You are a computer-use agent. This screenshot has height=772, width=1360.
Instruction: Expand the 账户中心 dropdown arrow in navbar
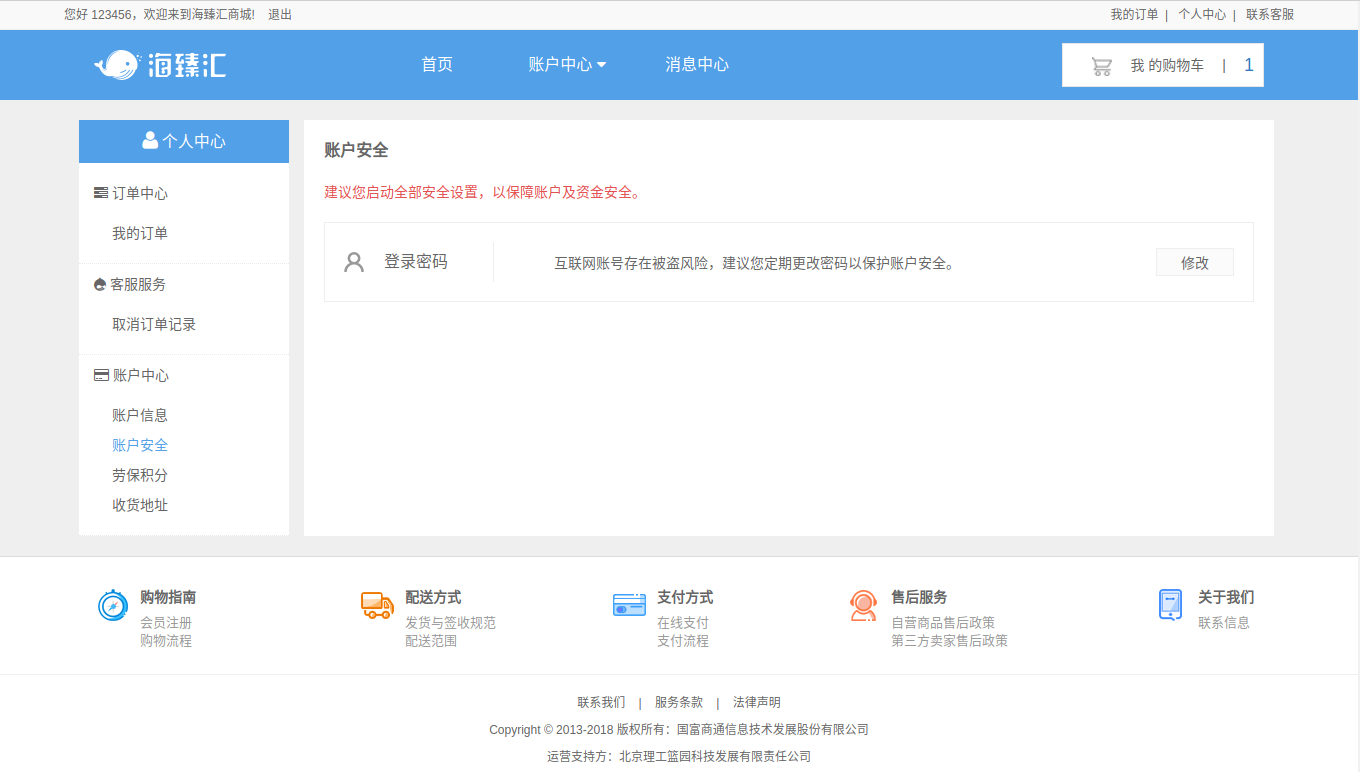[601, 65]
